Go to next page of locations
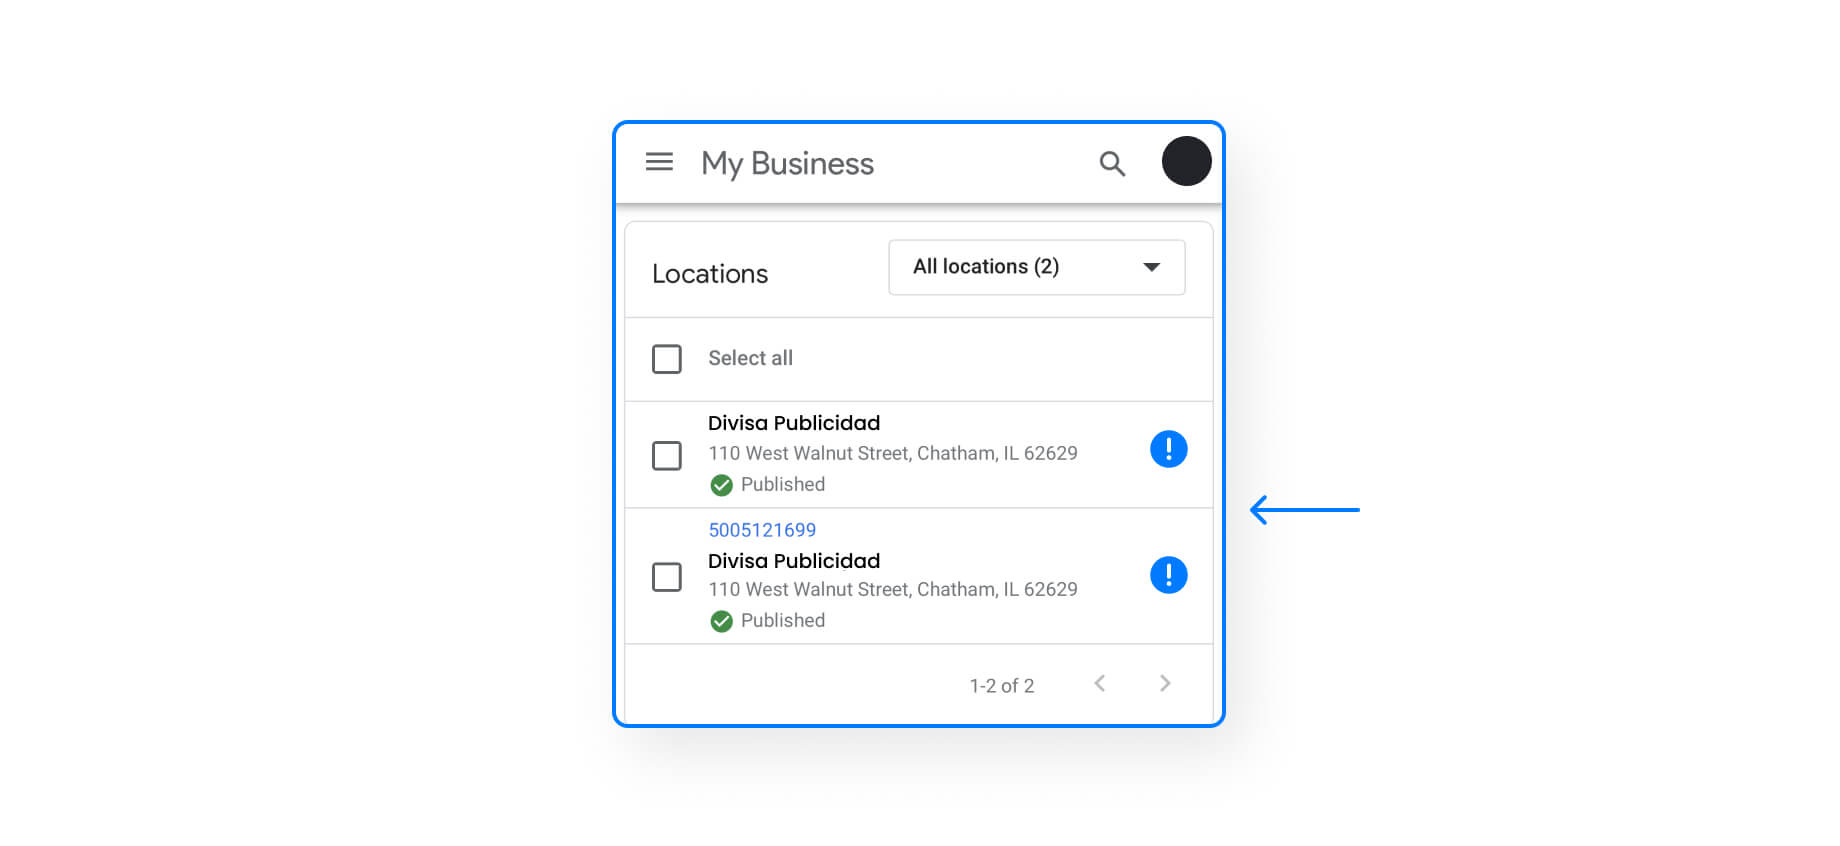The width and height of the screenshot is (1840, 846). coord(1165,683)
